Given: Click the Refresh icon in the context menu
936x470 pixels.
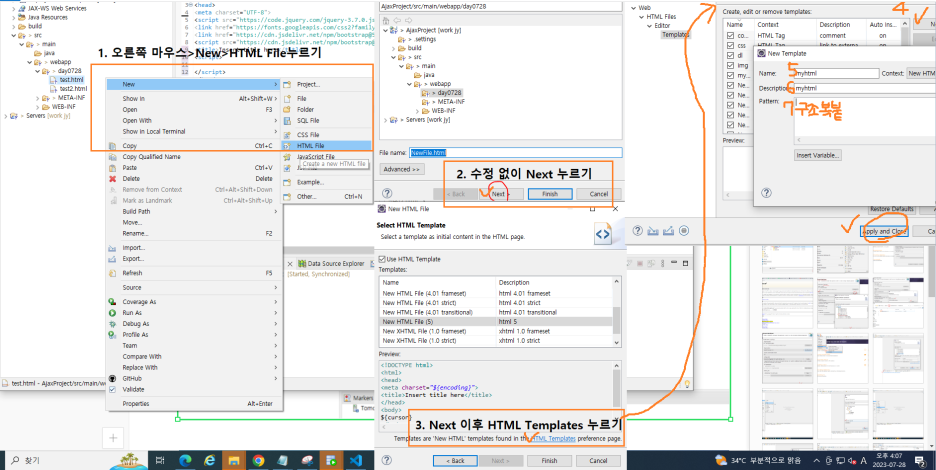Looking at the screenshot, I should (112, 274).
